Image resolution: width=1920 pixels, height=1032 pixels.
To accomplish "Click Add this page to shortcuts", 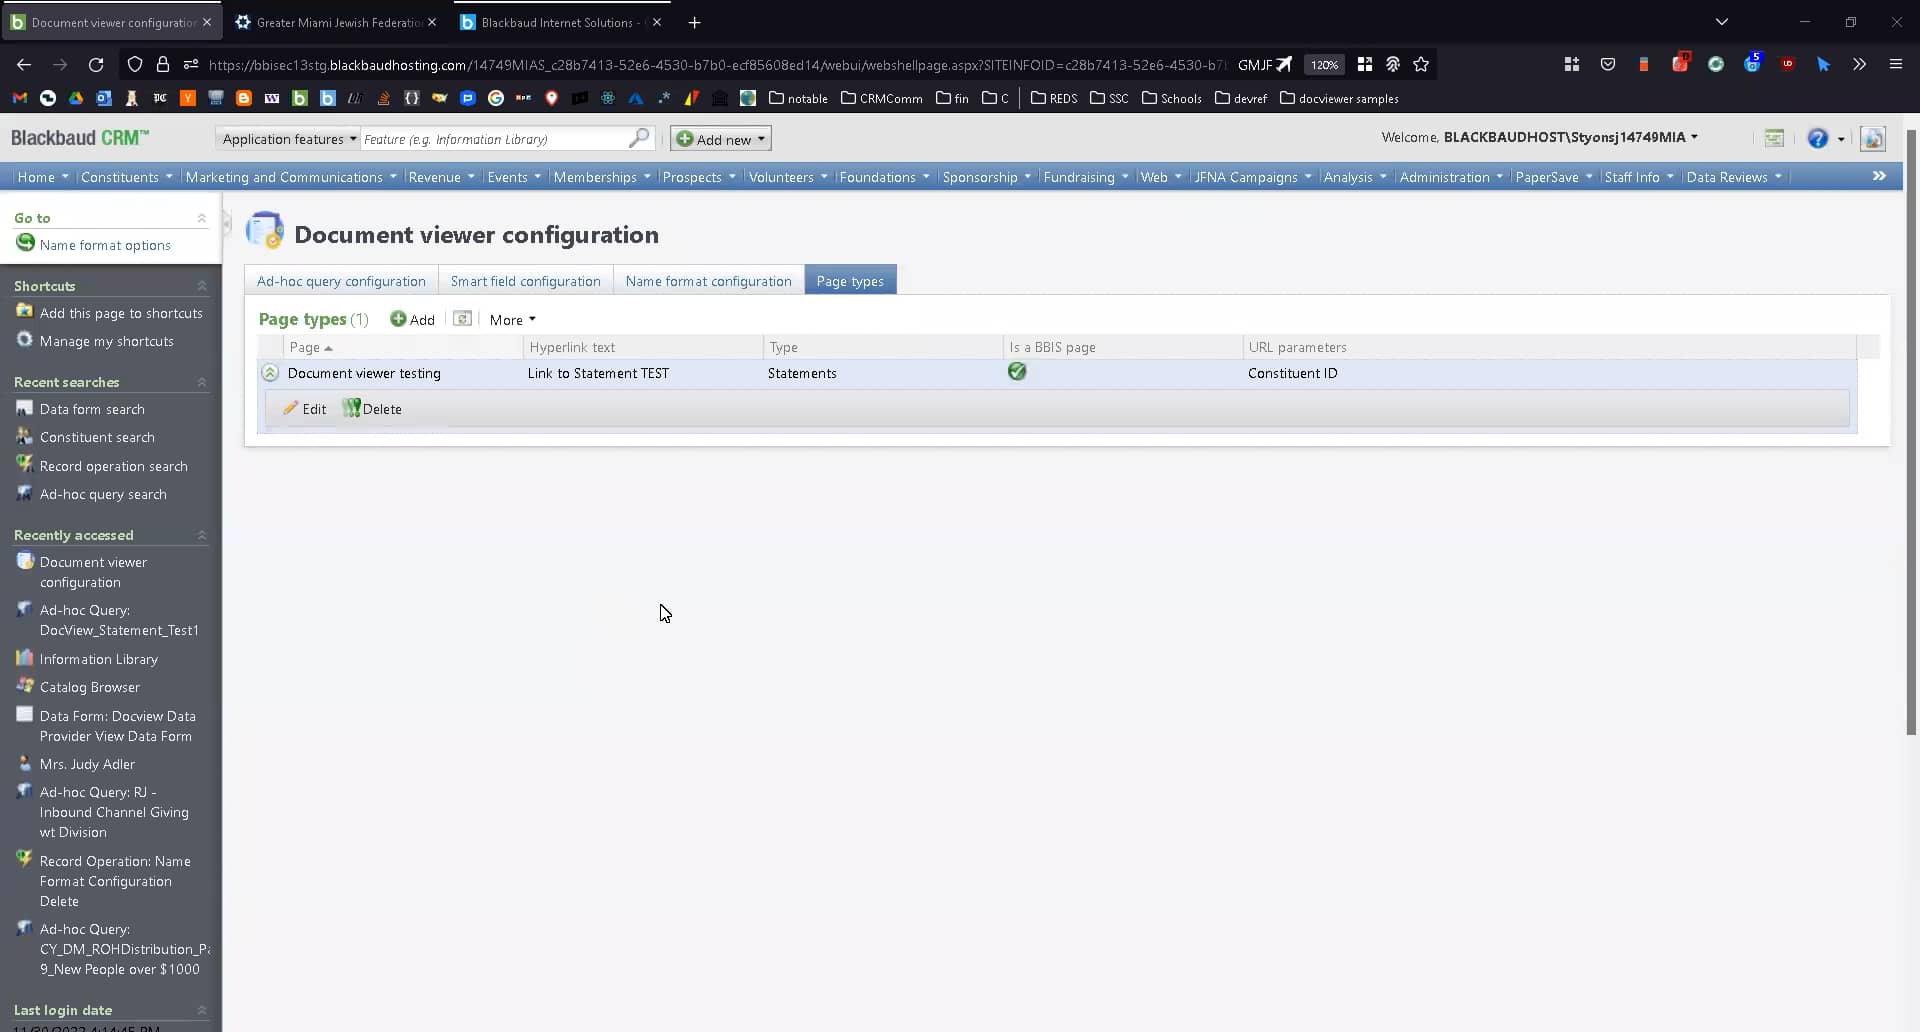I will (x=120, y=313).
